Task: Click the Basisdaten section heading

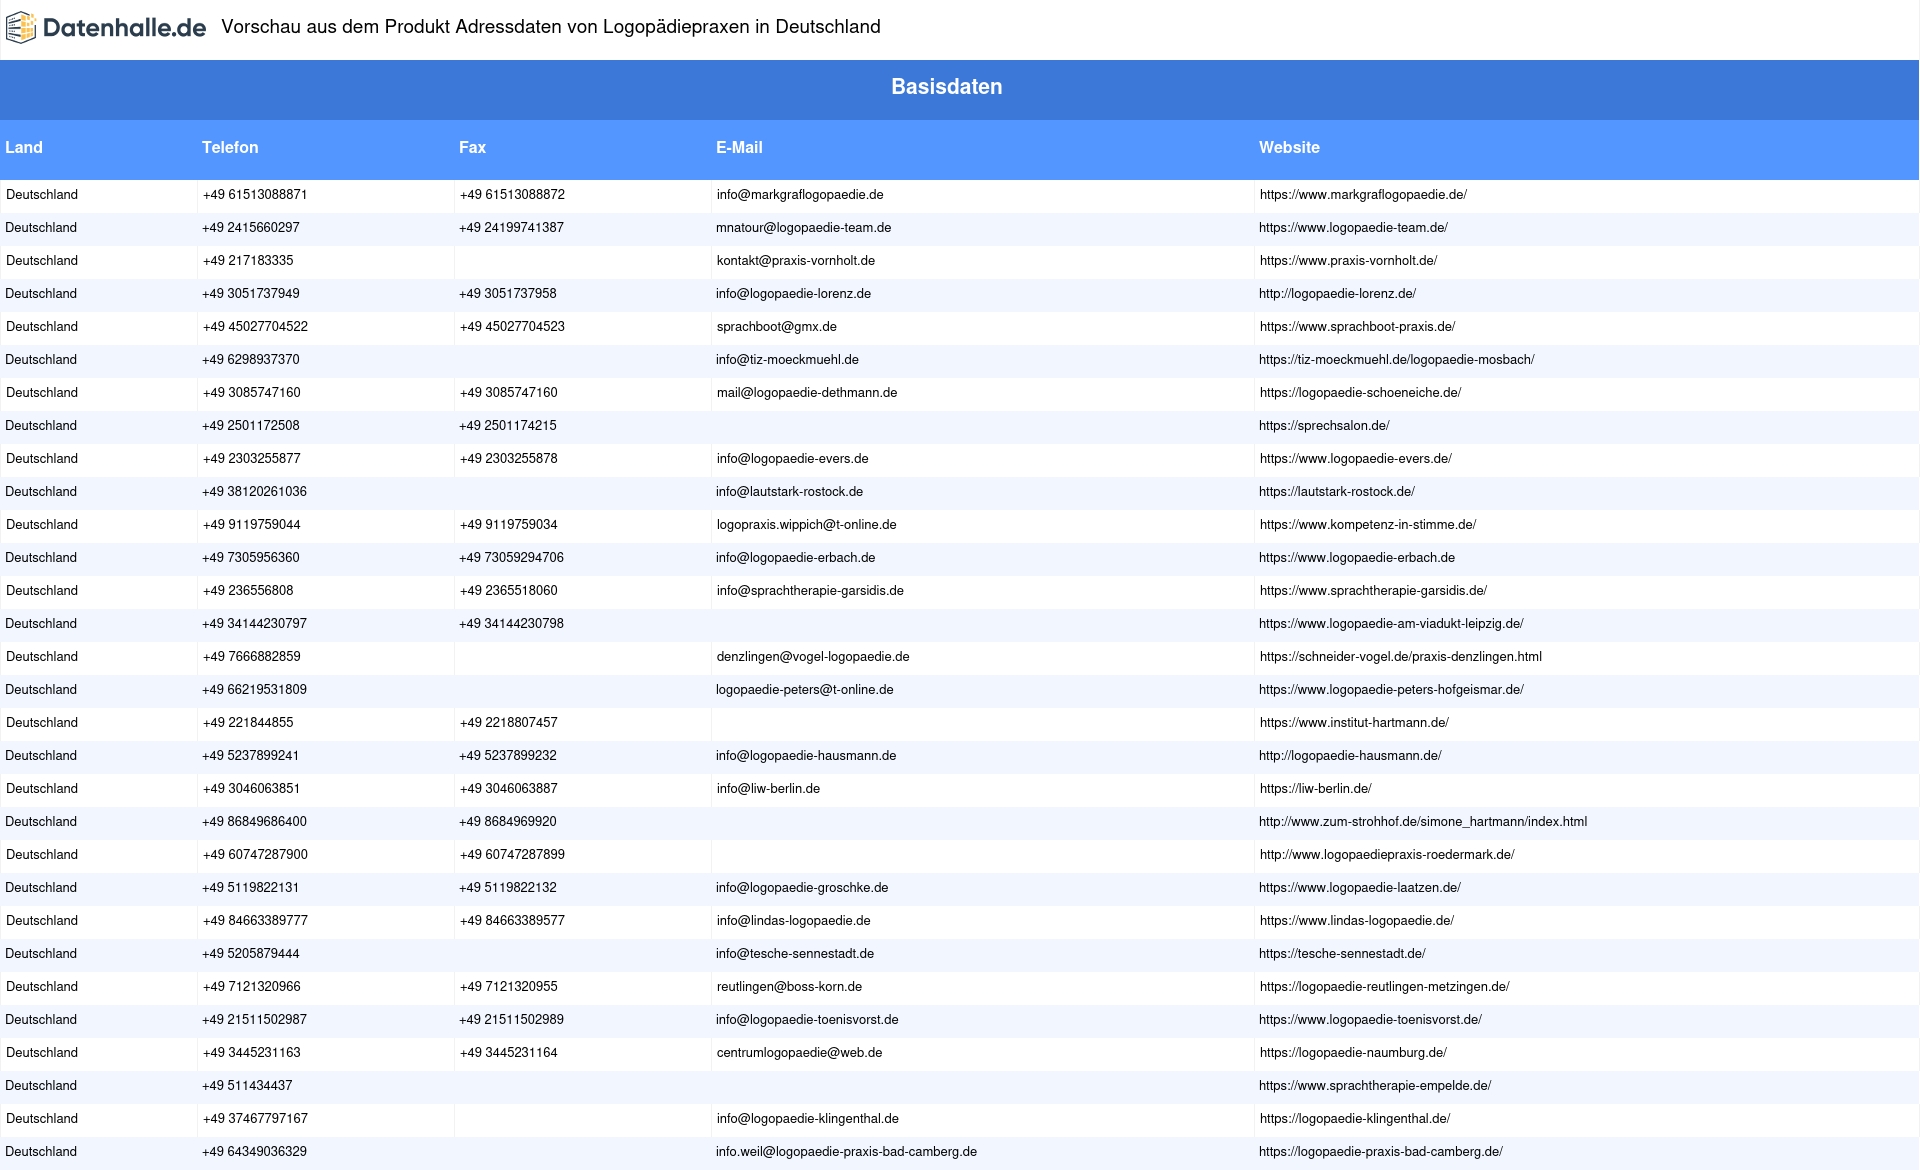Action: [946, 87]
